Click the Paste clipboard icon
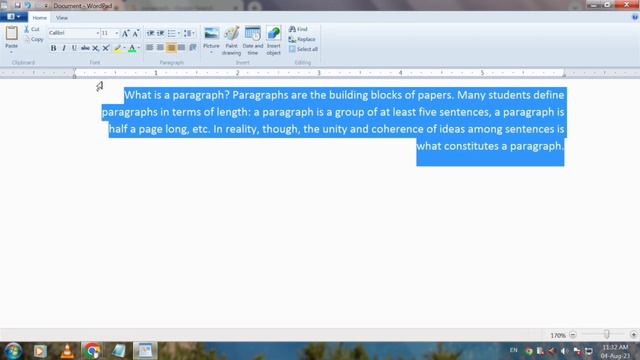640x360 pixels. click(11, 33)
